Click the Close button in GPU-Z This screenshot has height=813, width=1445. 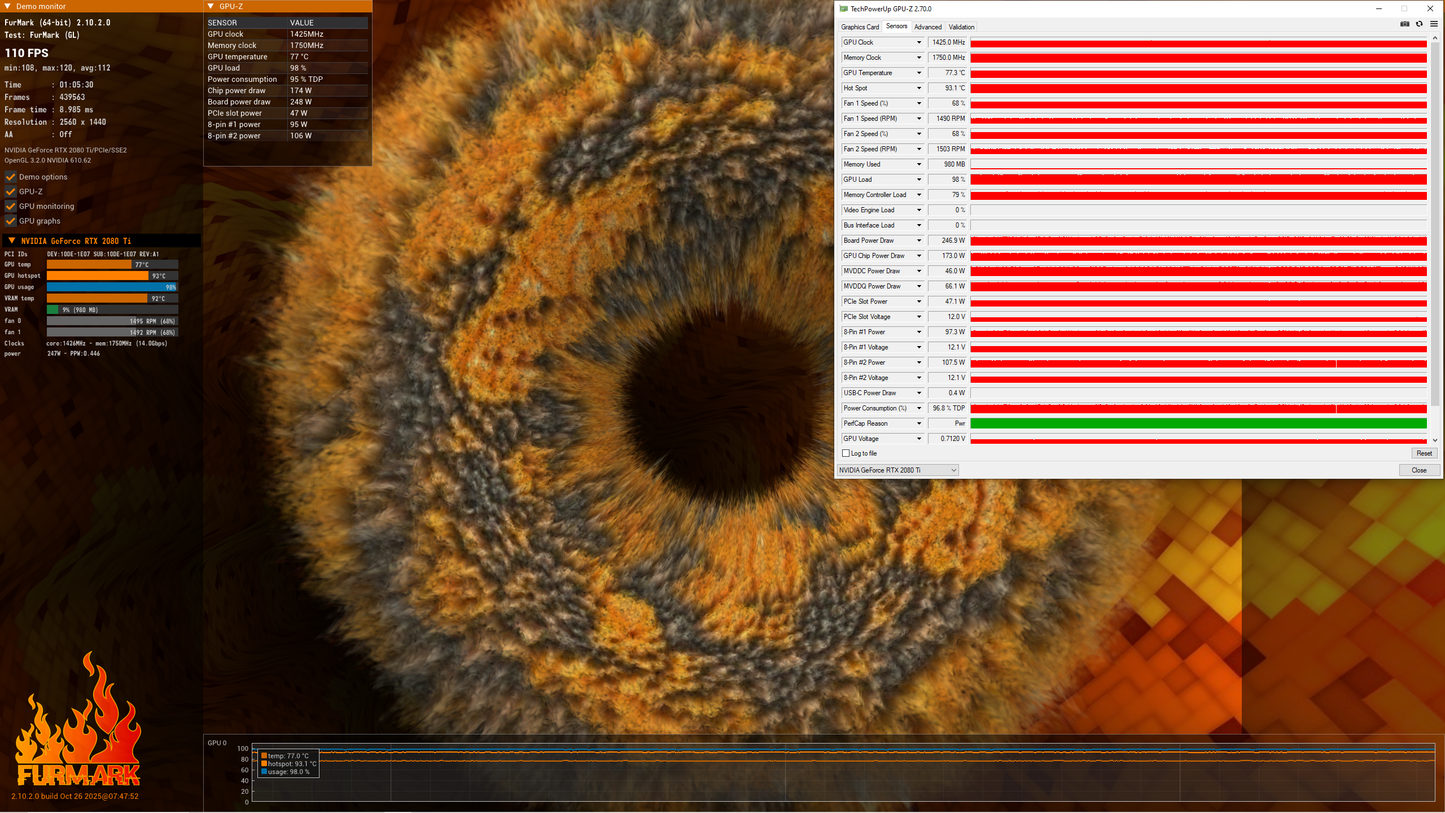[1419, 470]
